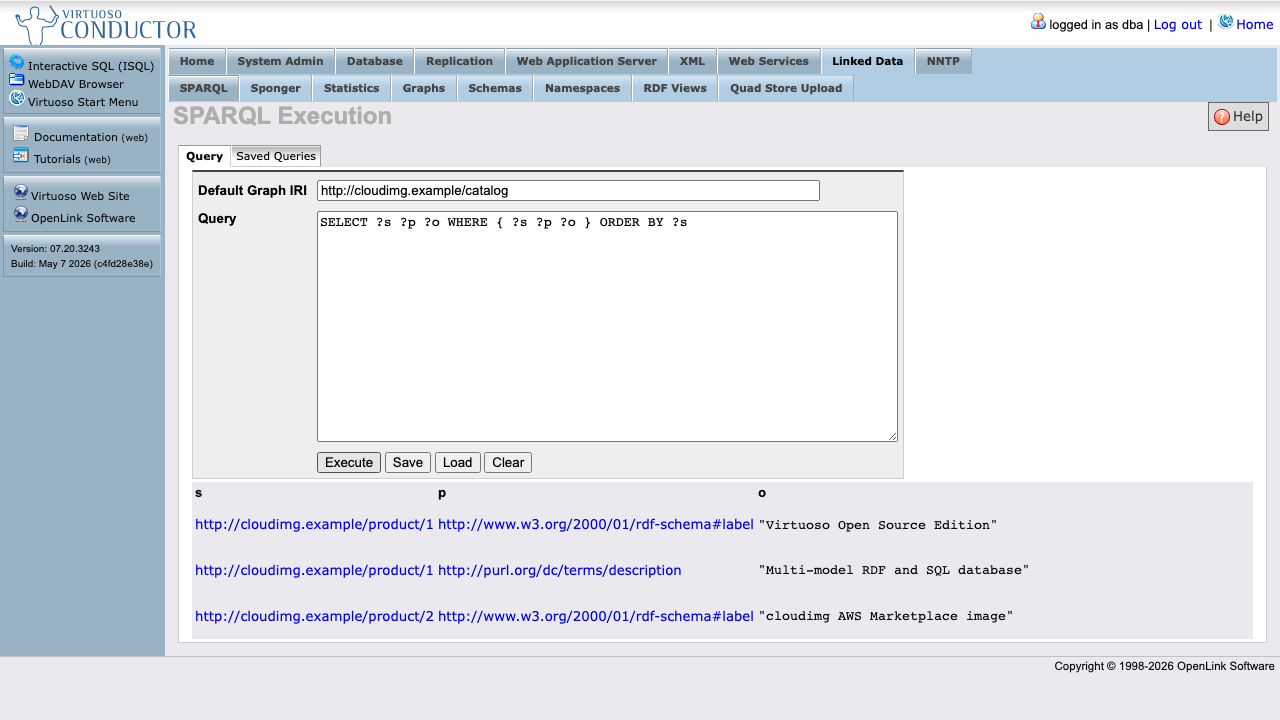This screenshot has height=720, width=1280.
Task: Click the Interactive SQL icon in sidebar
Action: pyautogui.click(x=17, y=63)
